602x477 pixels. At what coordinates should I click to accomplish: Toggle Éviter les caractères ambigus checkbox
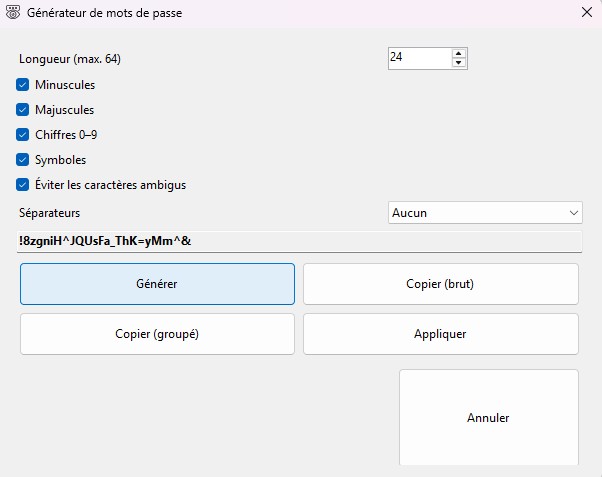click(23, 185)
